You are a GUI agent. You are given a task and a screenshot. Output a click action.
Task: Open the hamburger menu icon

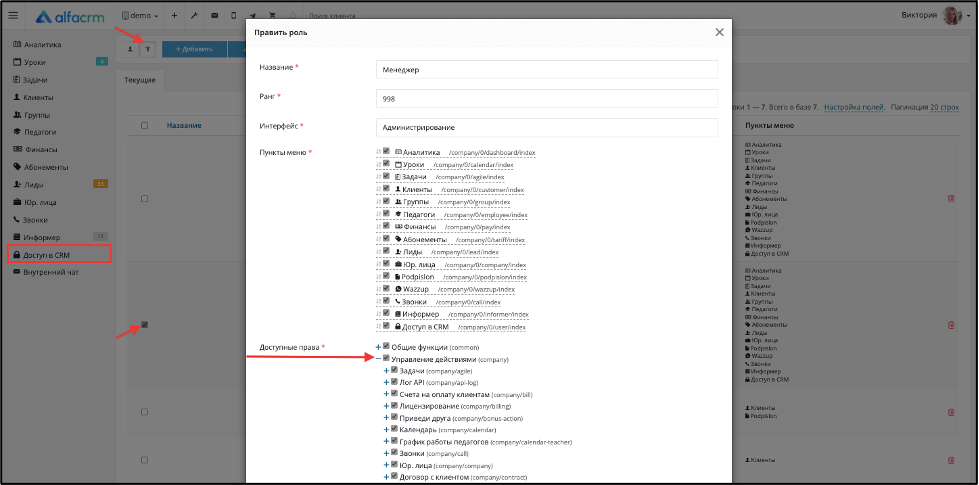click(12, 16)
